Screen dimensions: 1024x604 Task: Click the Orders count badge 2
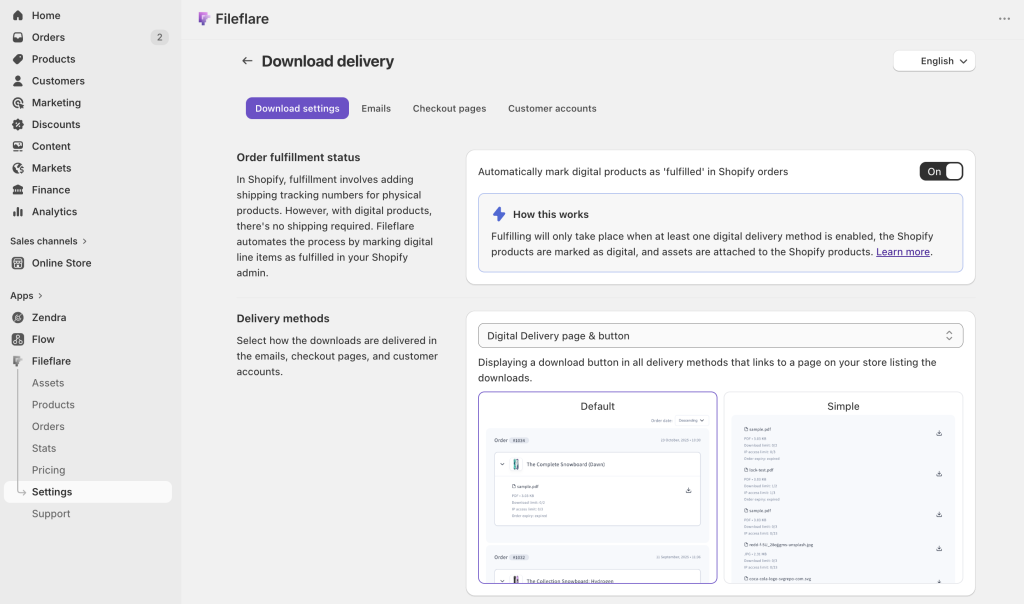pyautogui.click(x=159, y=37)
